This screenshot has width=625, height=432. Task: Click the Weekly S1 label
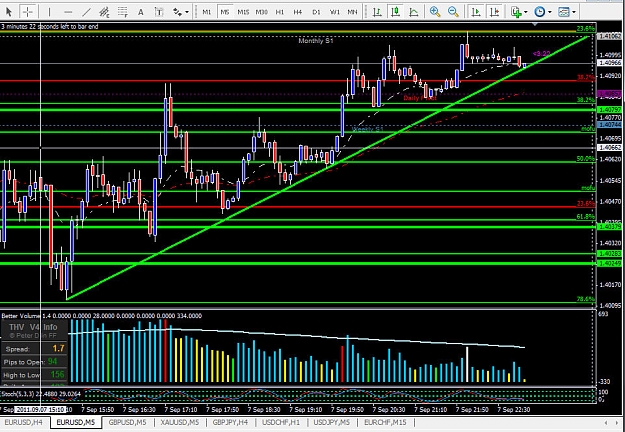[x=368, y=130]
